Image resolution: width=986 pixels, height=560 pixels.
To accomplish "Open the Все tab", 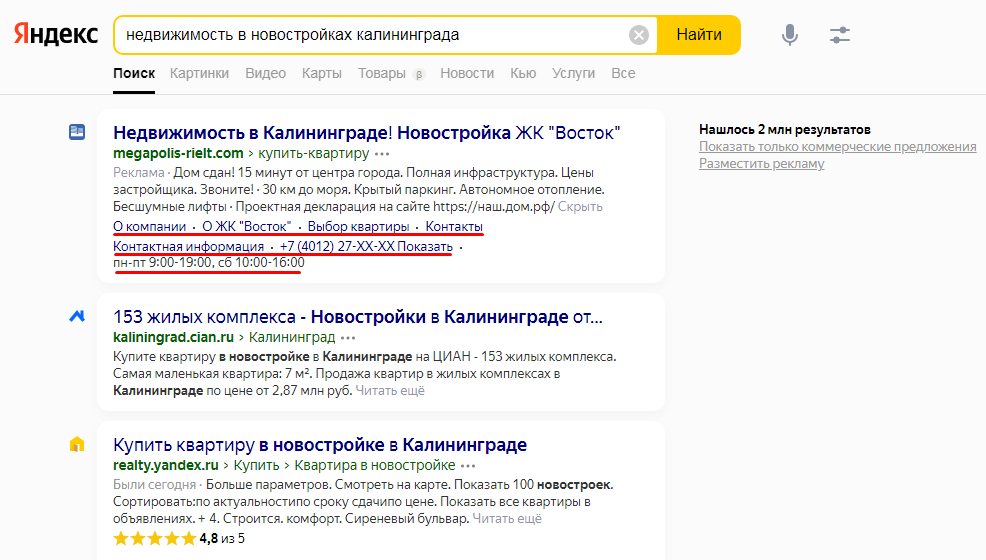I will pyautogui.click(x=623, y=74).
